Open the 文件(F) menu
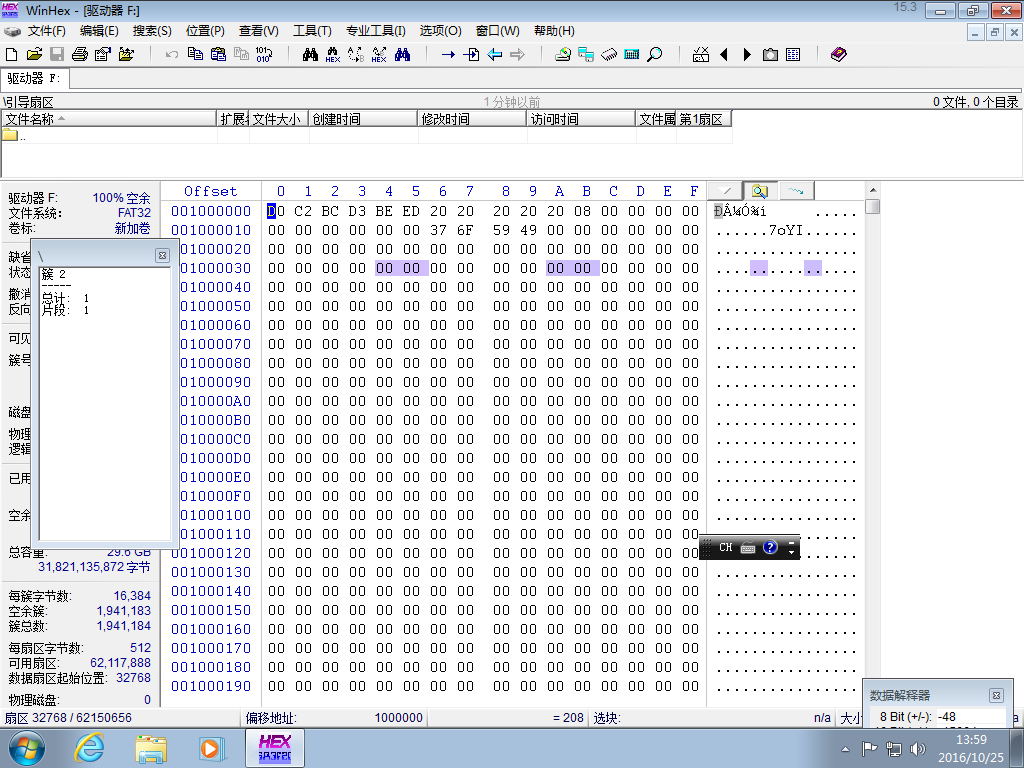 (46, 31)
